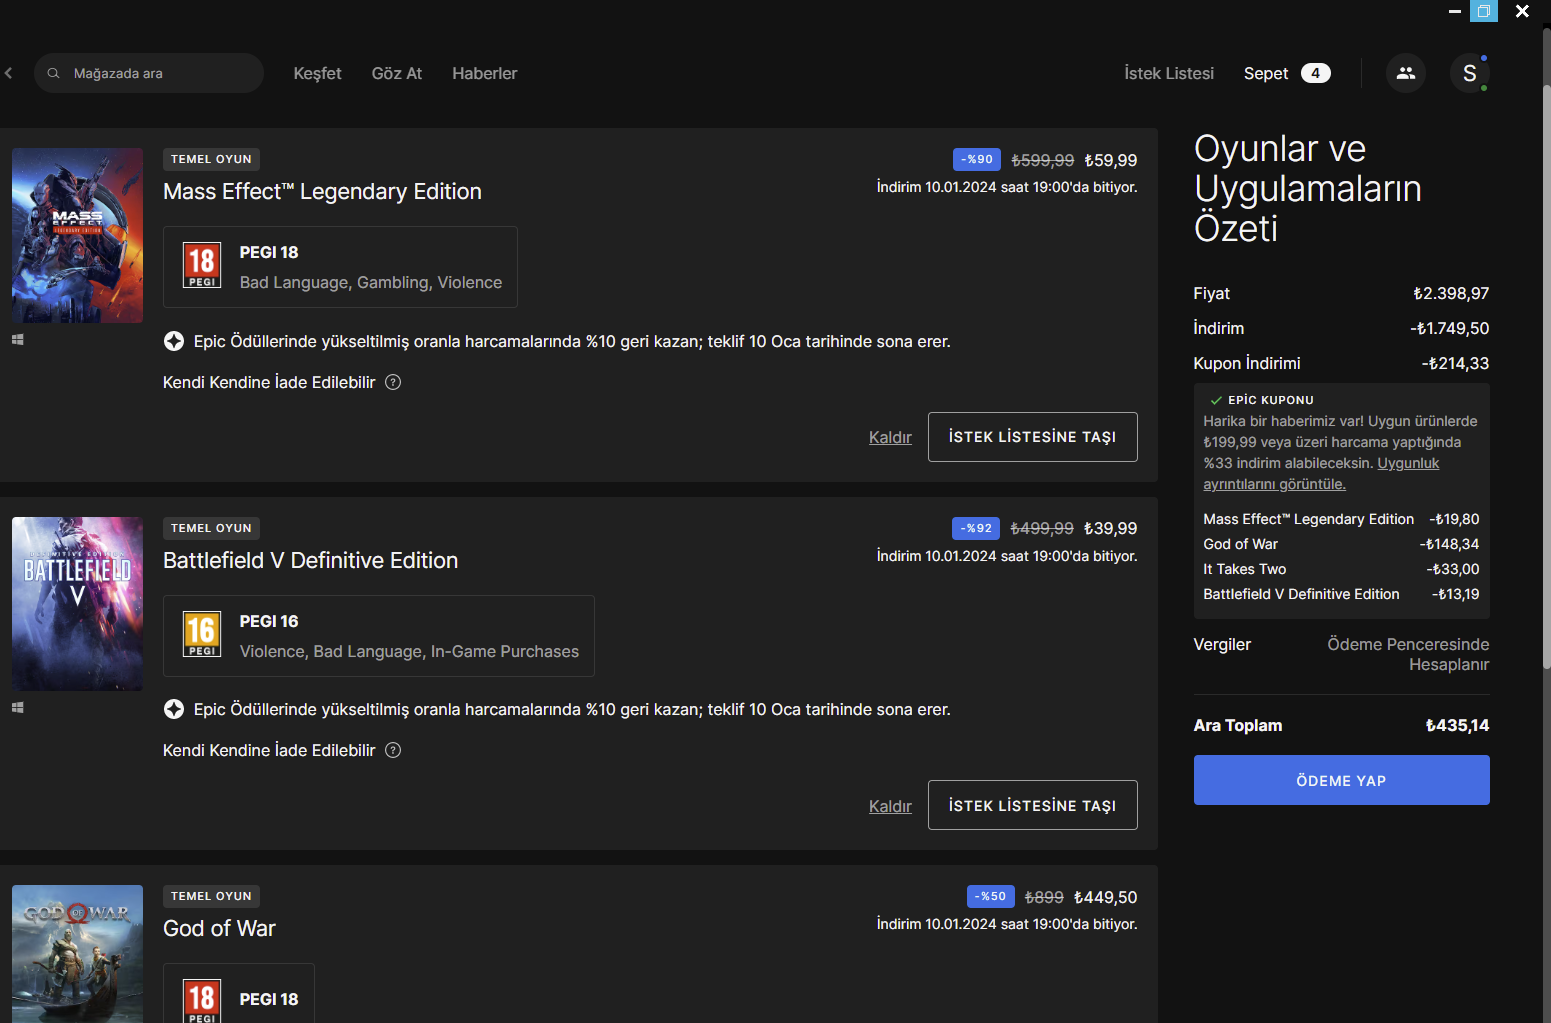Remove Mass Effect with Kaldır link
The image size is (1551, 1023).
890,437
